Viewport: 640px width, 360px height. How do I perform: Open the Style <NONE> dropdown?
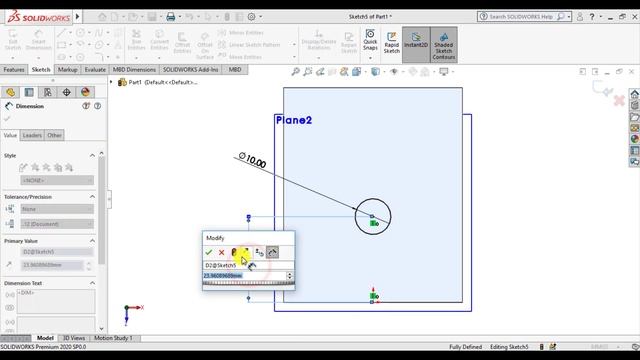tap(57, 180)
